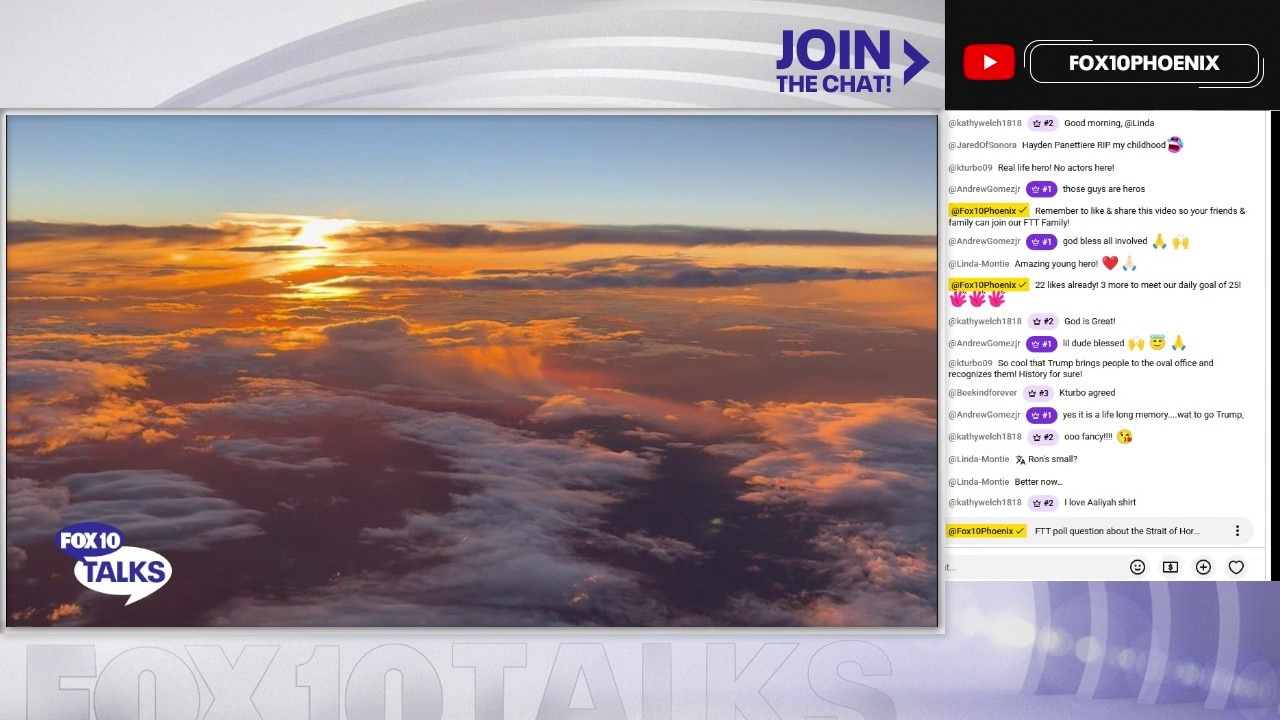Viewport: 1280px width, 720px height.
Task: Click the 'Hayden Panettiere RIP my childhood' text
Action: point(1093,145)
